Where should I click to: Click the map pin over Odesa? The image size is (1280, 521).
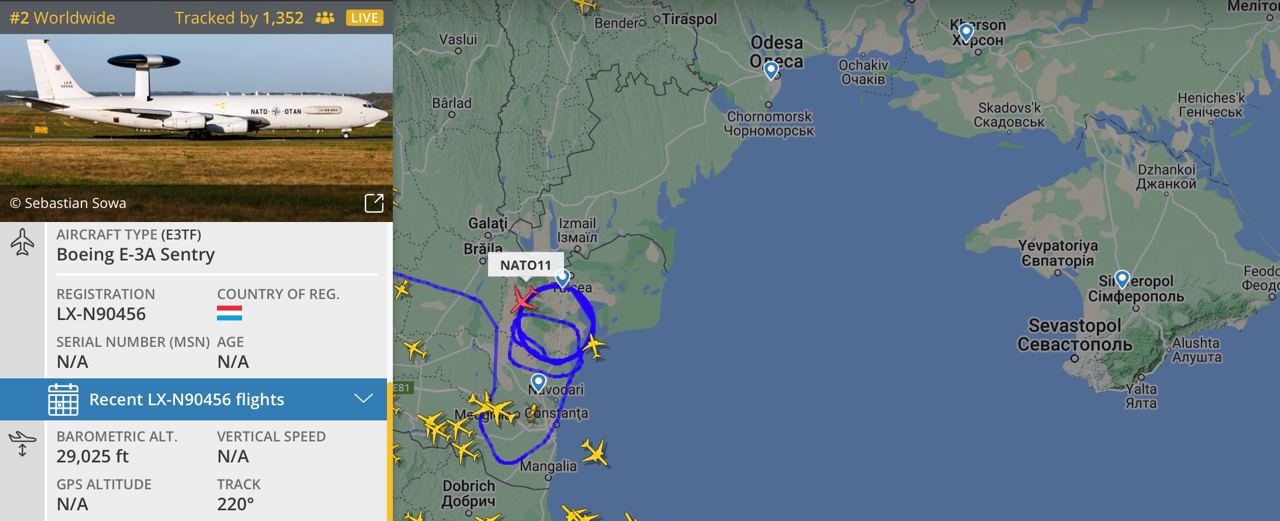[x=771, y=71]
